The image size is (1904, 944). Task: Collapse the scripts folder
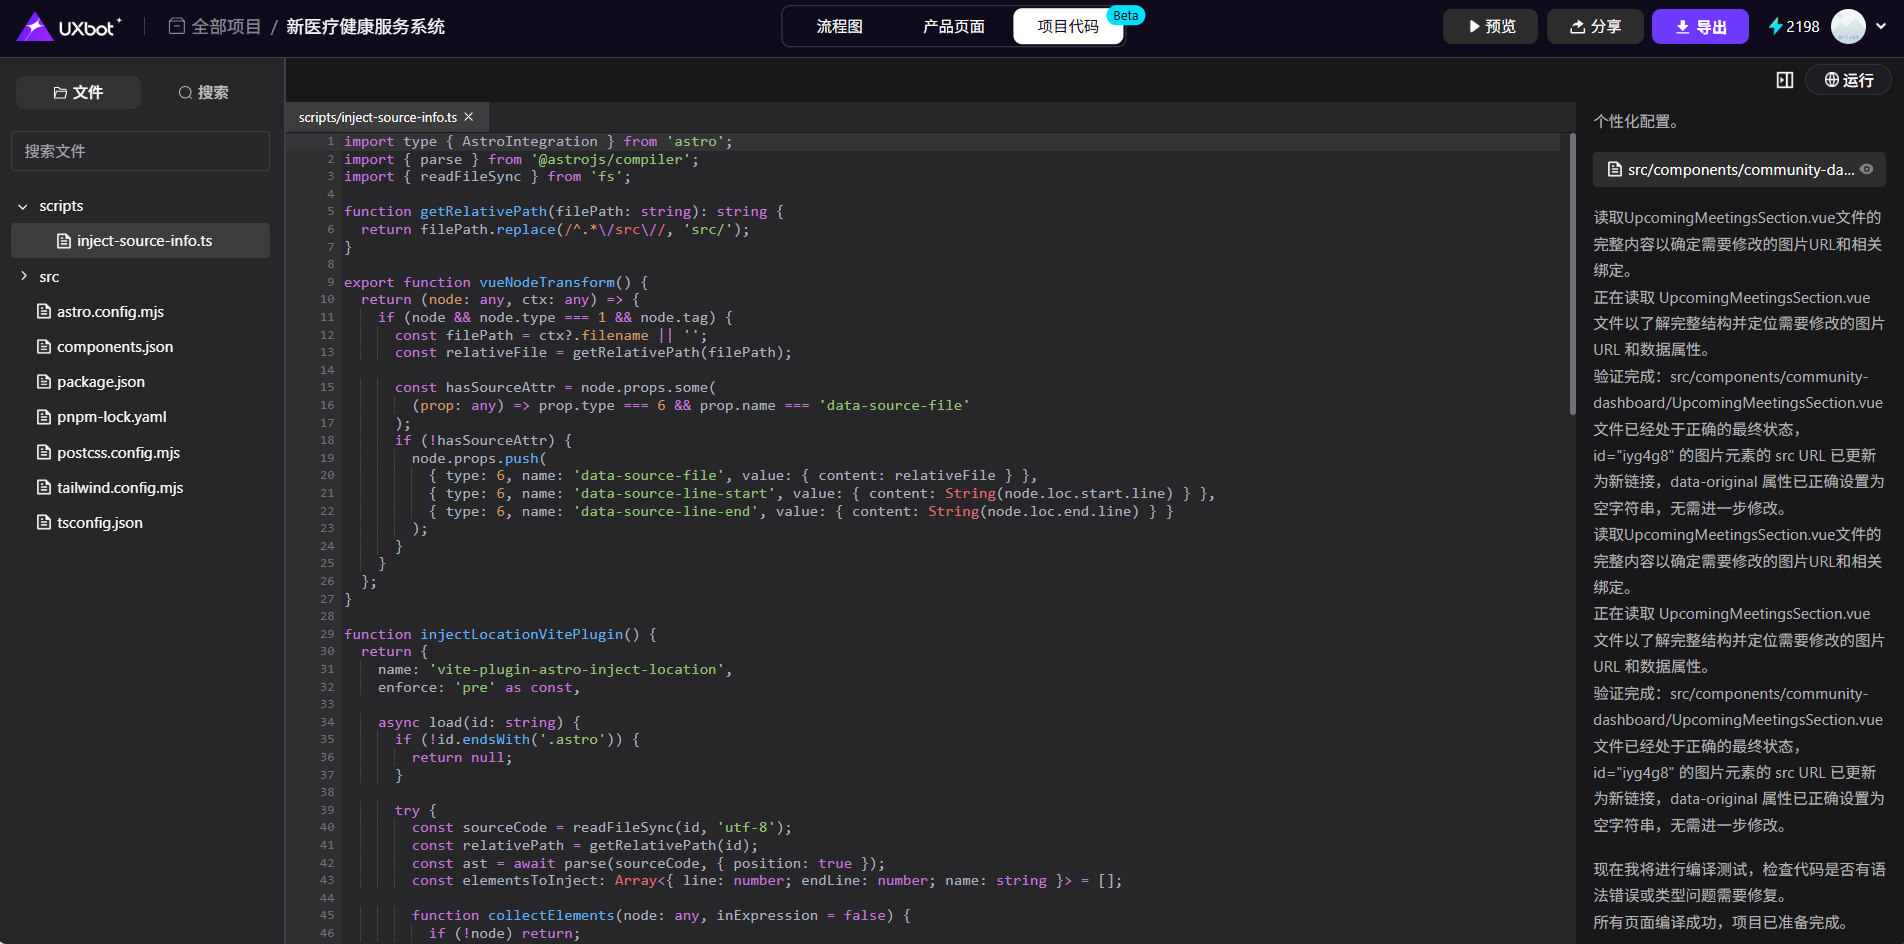23,206
